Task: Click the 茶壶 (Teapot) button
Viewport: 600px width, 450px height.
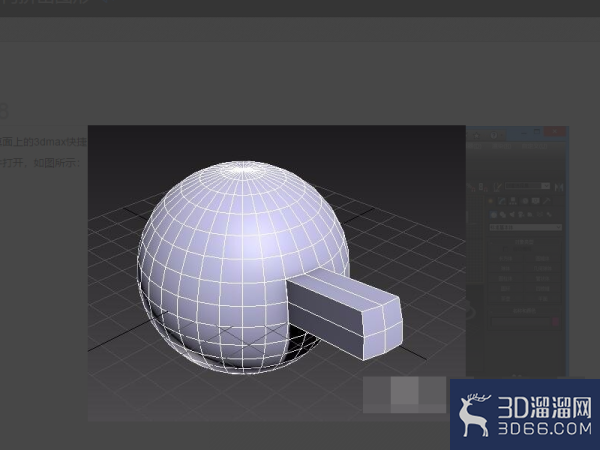Action: tap(505, 298)
